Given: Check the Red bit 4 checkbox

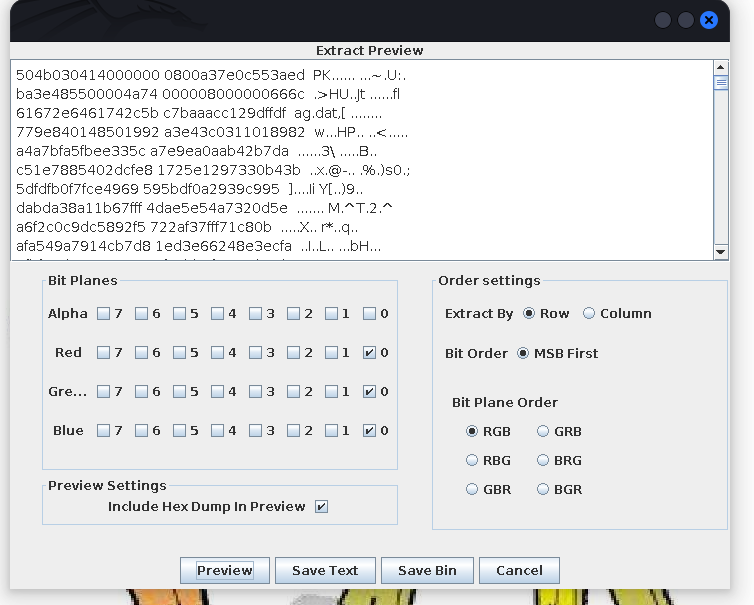Looking at the screenshot, I should pyautogui.click(x=217, y=353).
